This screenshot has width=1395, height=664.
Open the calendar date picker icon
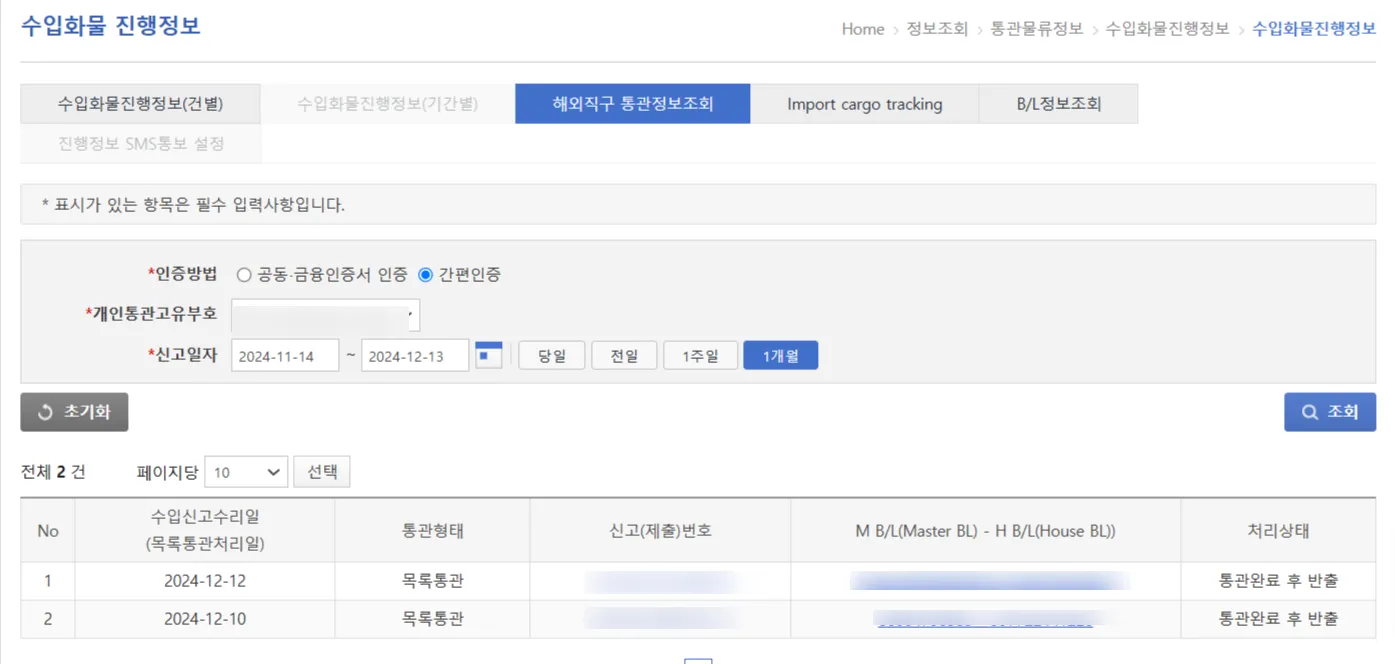489,354
